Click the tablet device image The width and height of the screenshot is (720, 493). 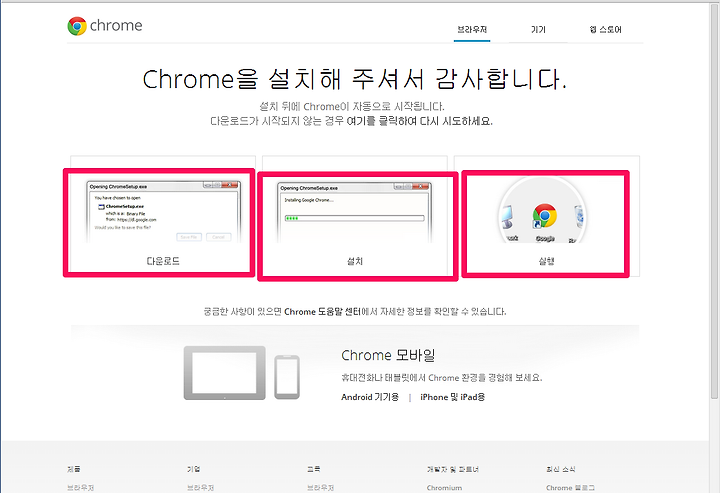click(x=225, y=373)
